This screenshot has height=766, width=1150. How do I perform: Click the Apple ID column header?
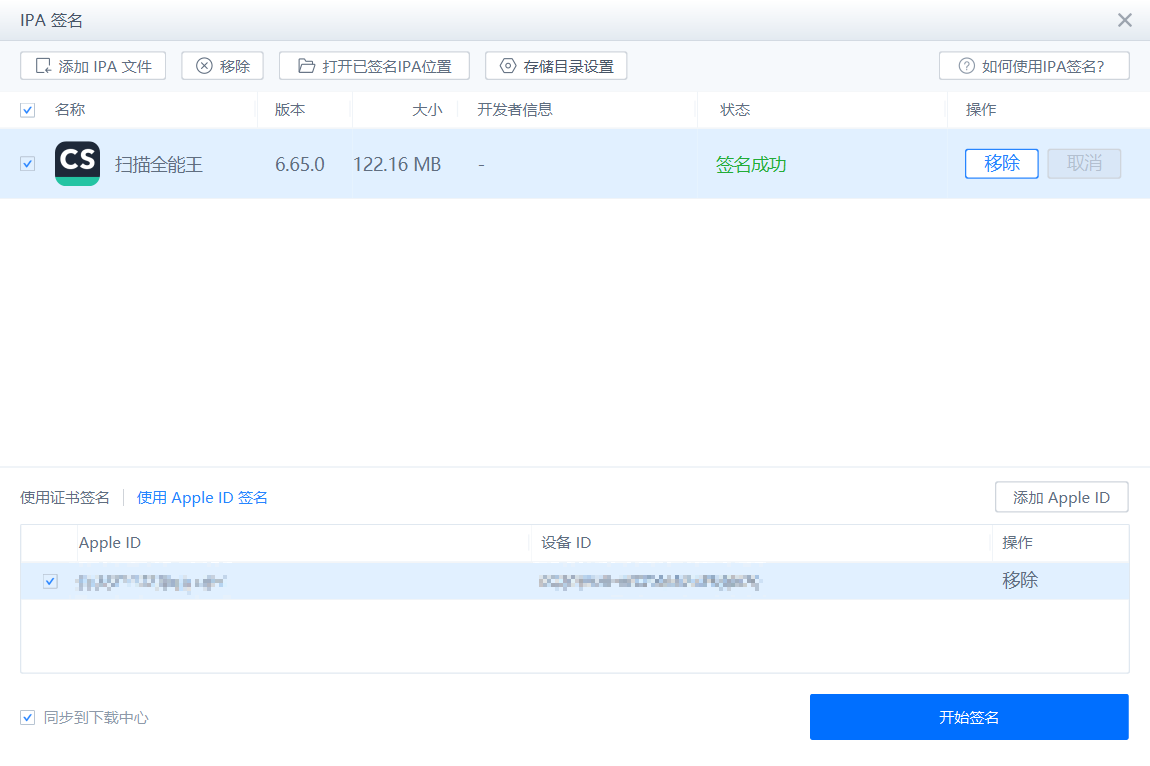click(109, 543)
